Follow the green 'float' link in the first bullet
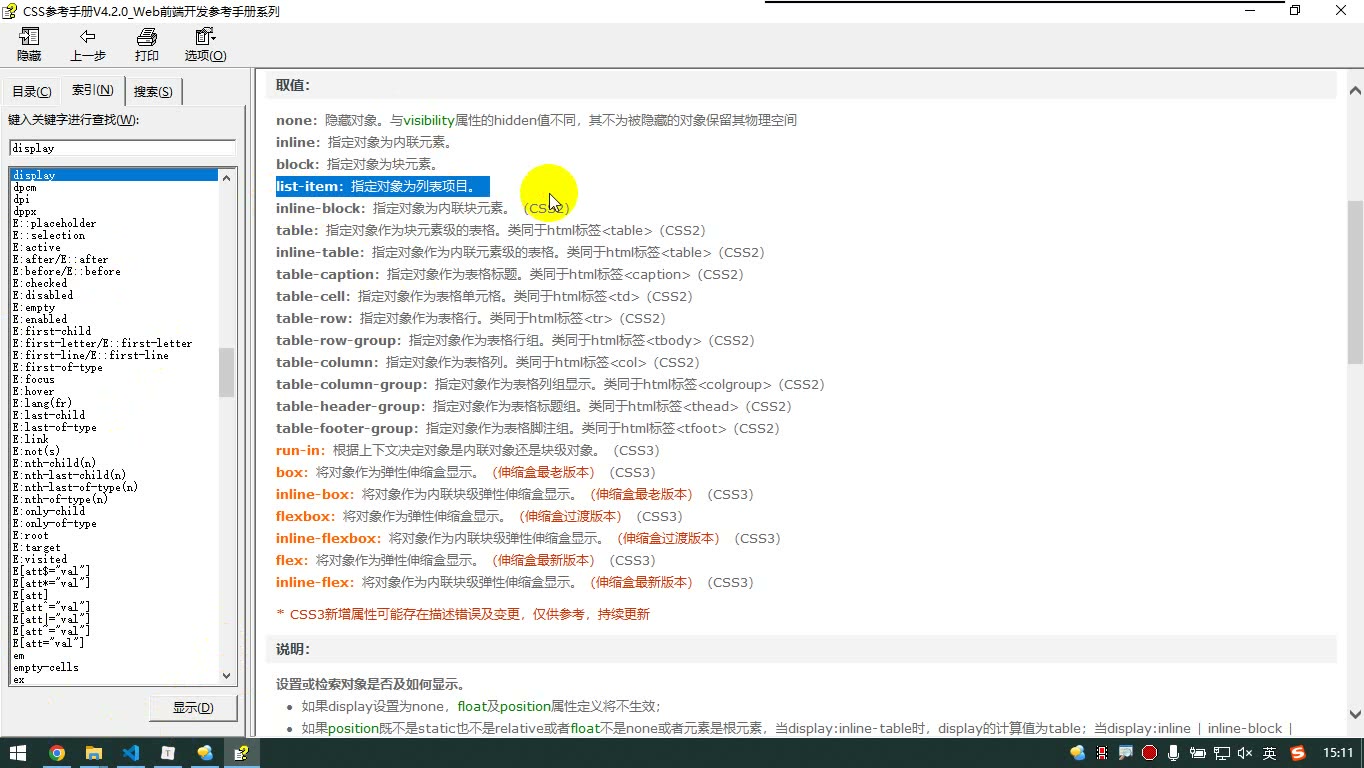Viewport: 1364px width, 768px height. [x=471, y=706]
